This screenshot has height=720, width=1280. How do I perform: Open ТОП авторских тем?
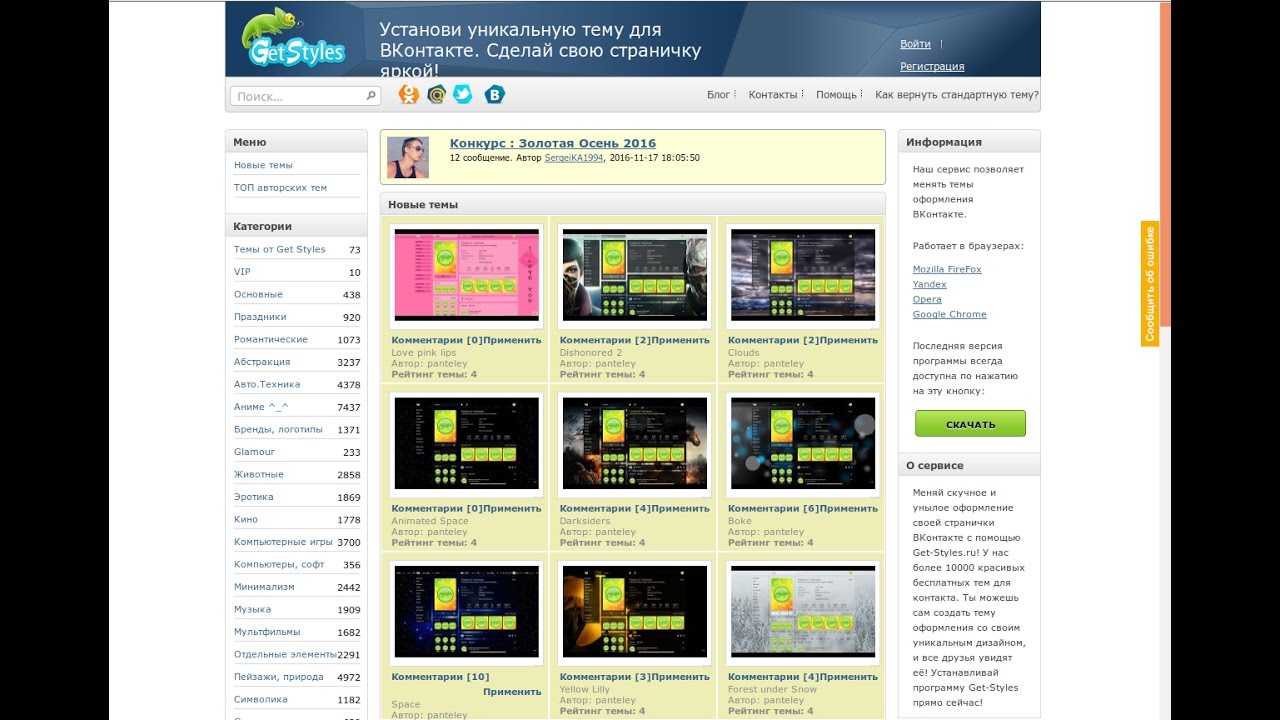point(280,187)
